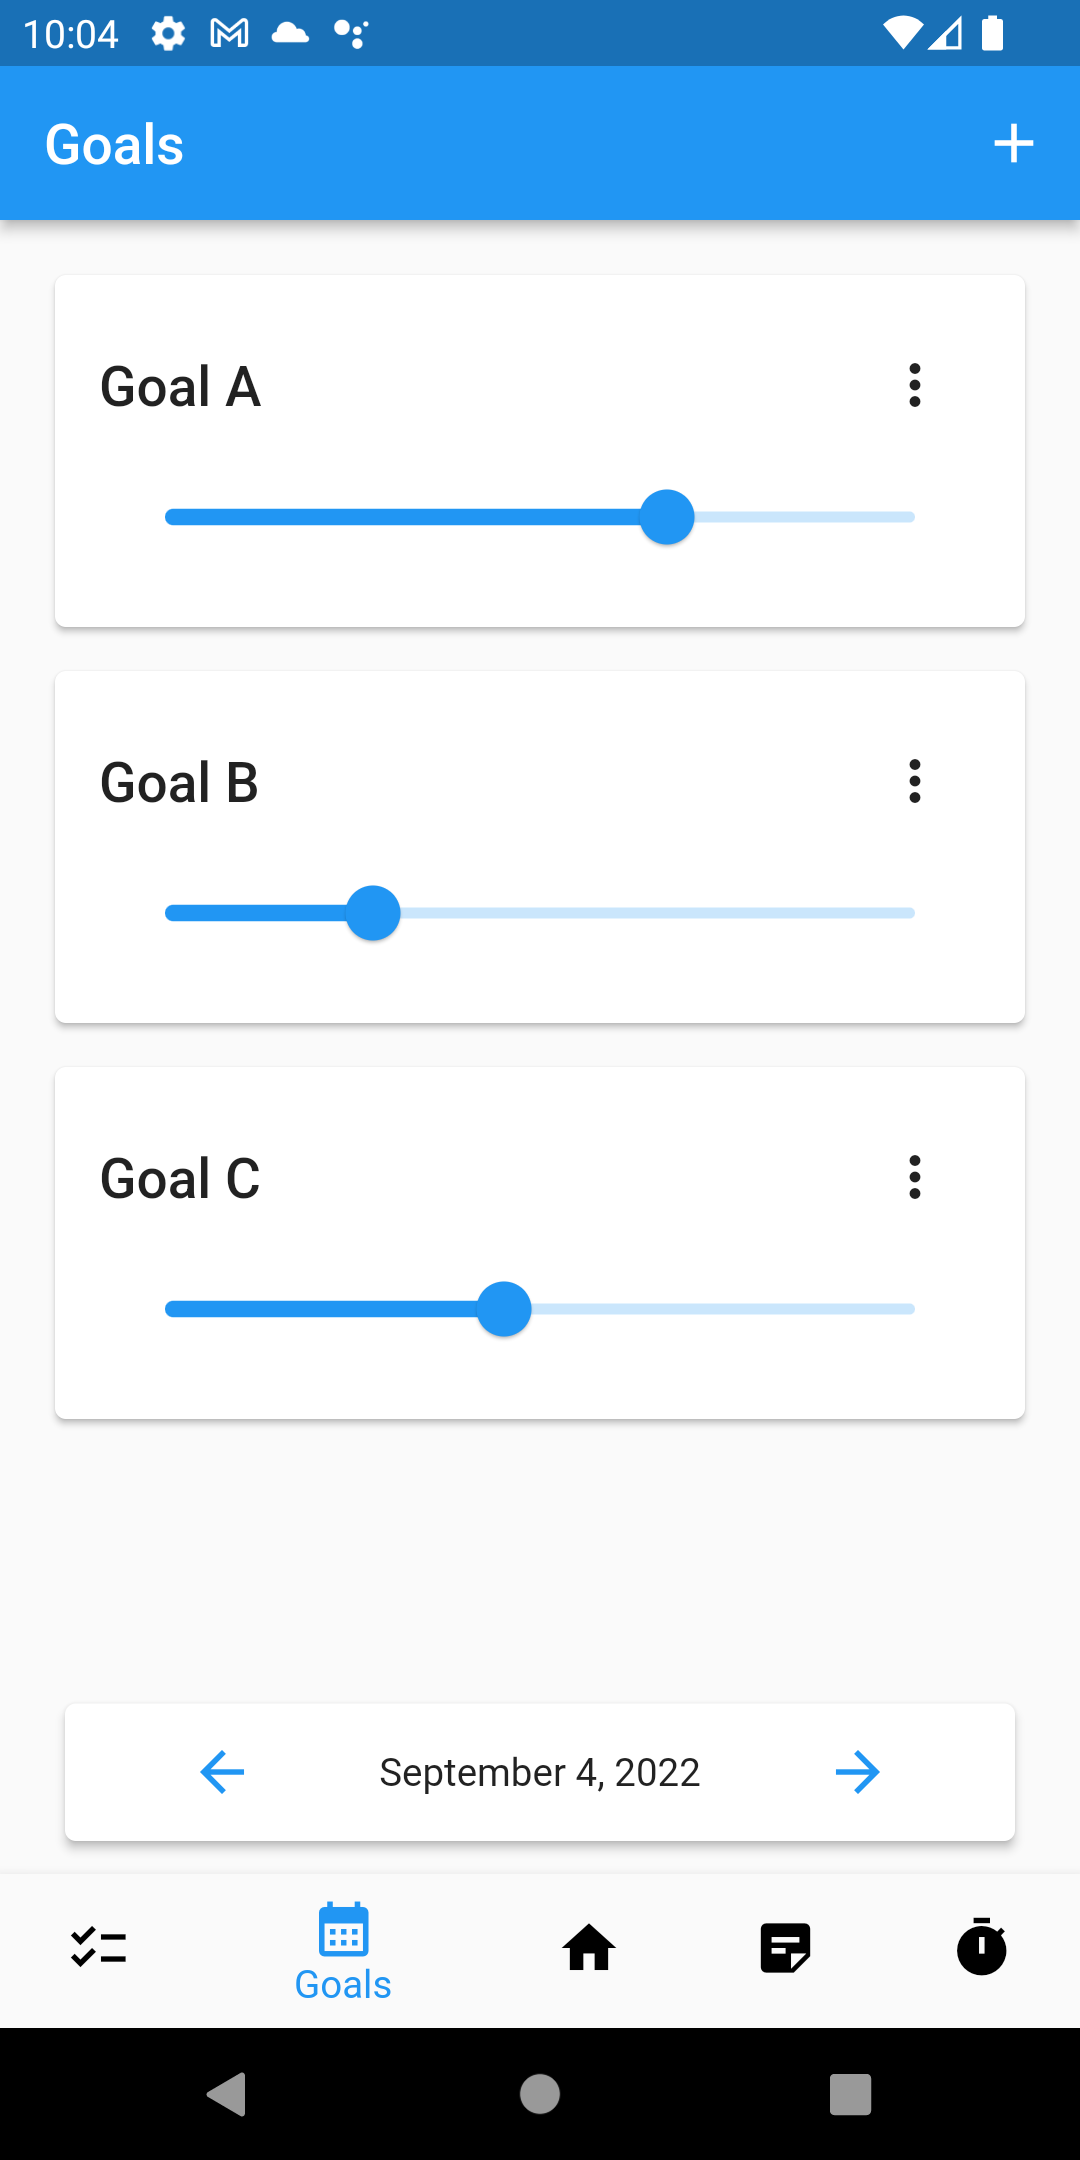Image resolution: width=1080 pixels, height=2160 pixels.
Task: Go to the home tab icon
Action: coord(589,1948)
